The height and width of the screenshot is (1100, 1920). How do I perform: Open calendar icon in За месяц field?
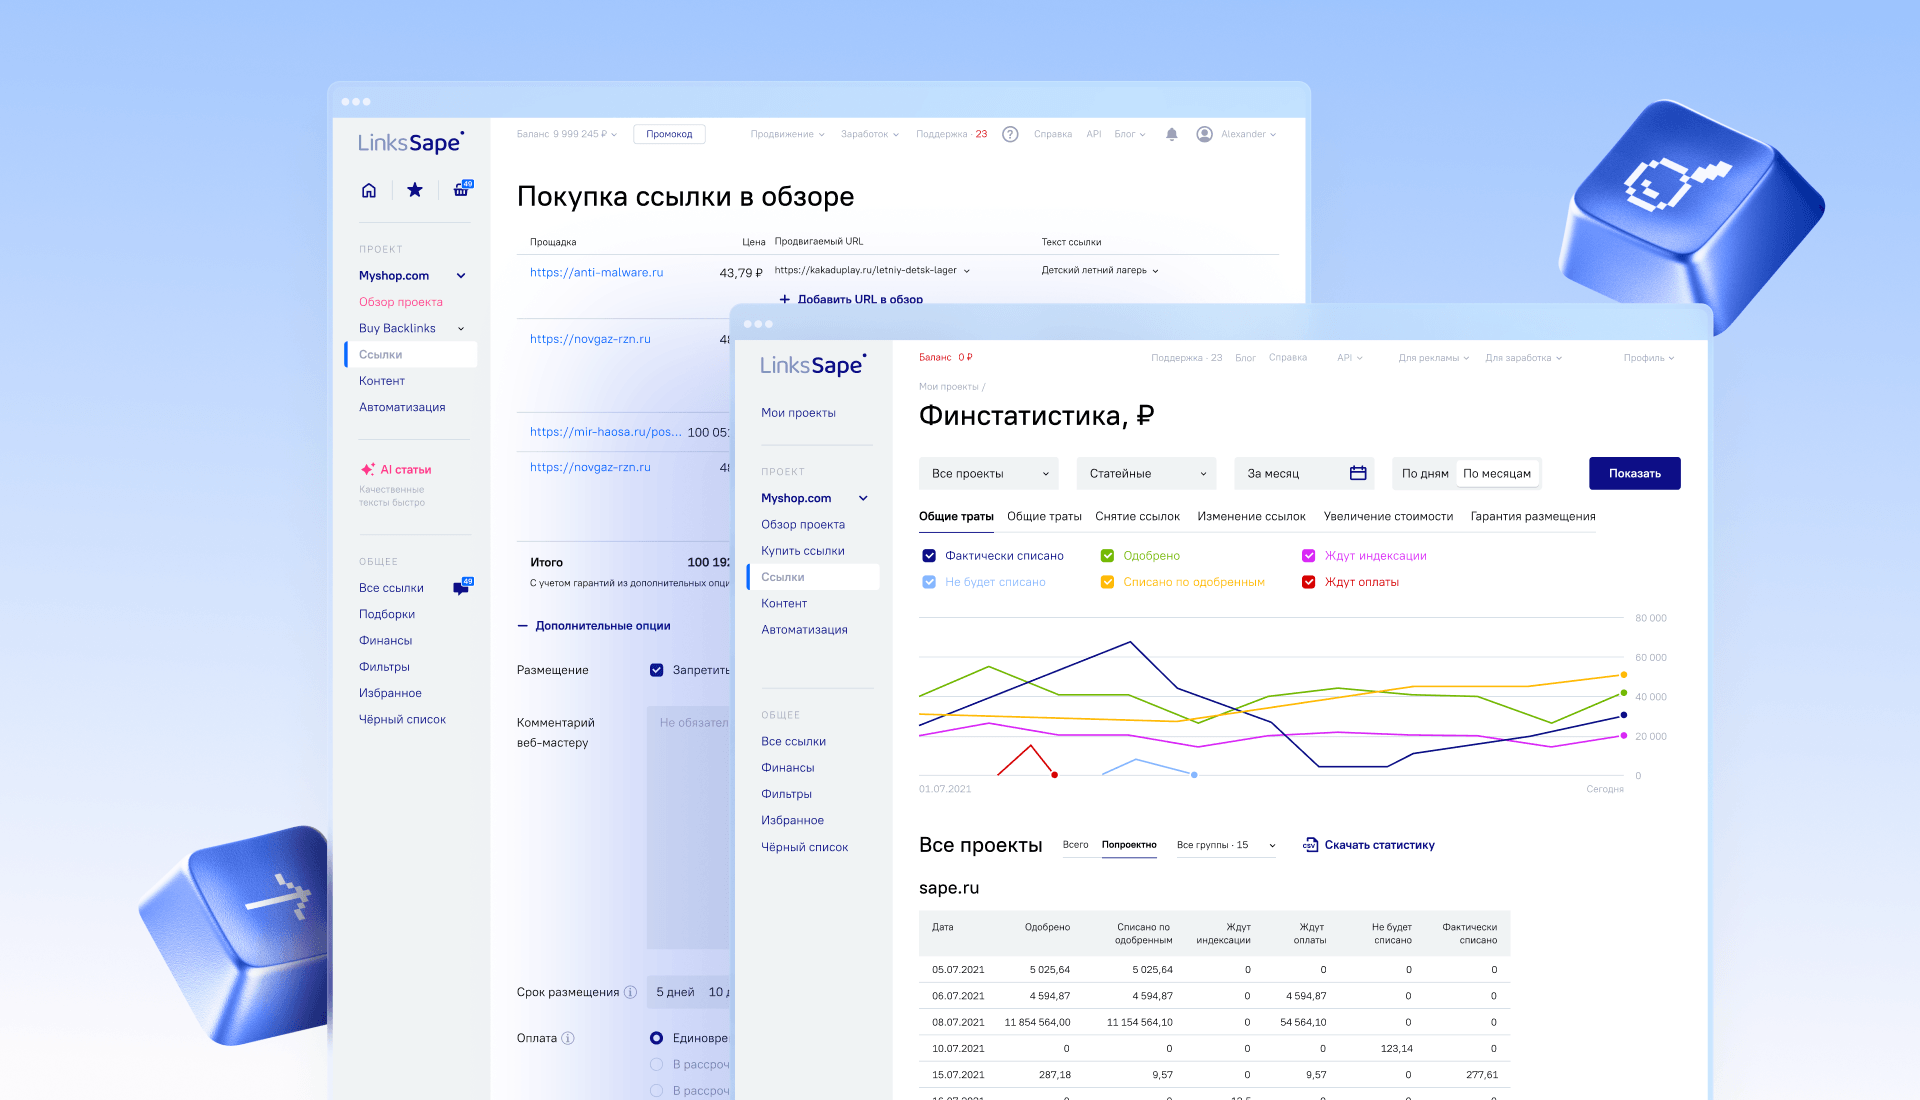tap(1358, 473)
